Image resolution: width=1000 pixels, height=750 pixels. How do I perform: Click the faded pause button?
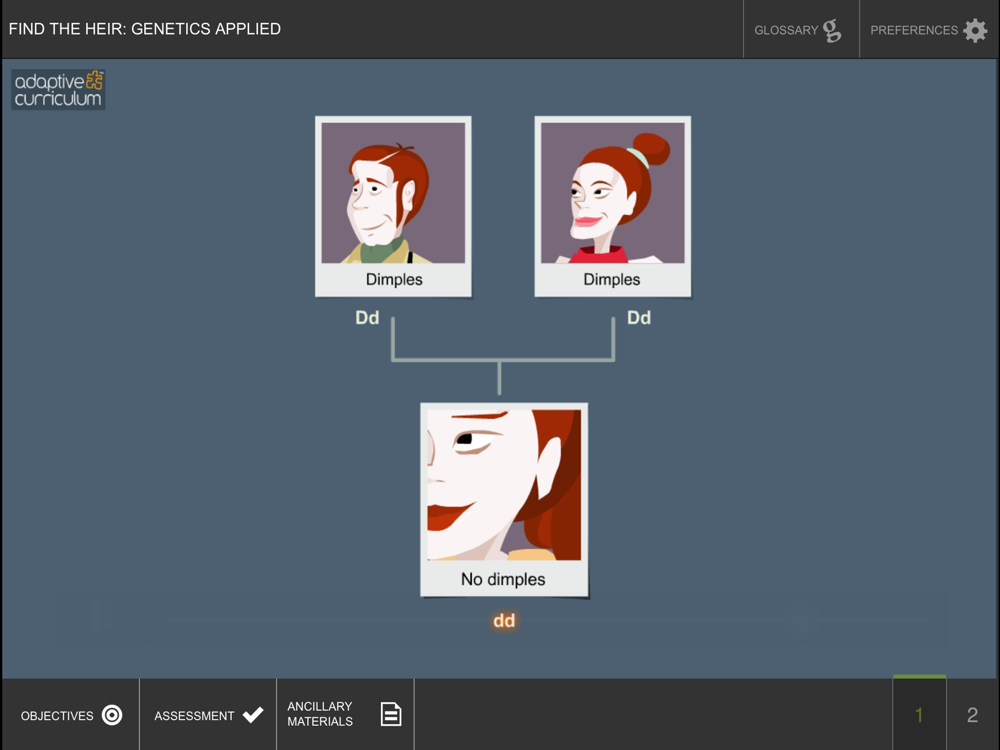tap(100, 617)
